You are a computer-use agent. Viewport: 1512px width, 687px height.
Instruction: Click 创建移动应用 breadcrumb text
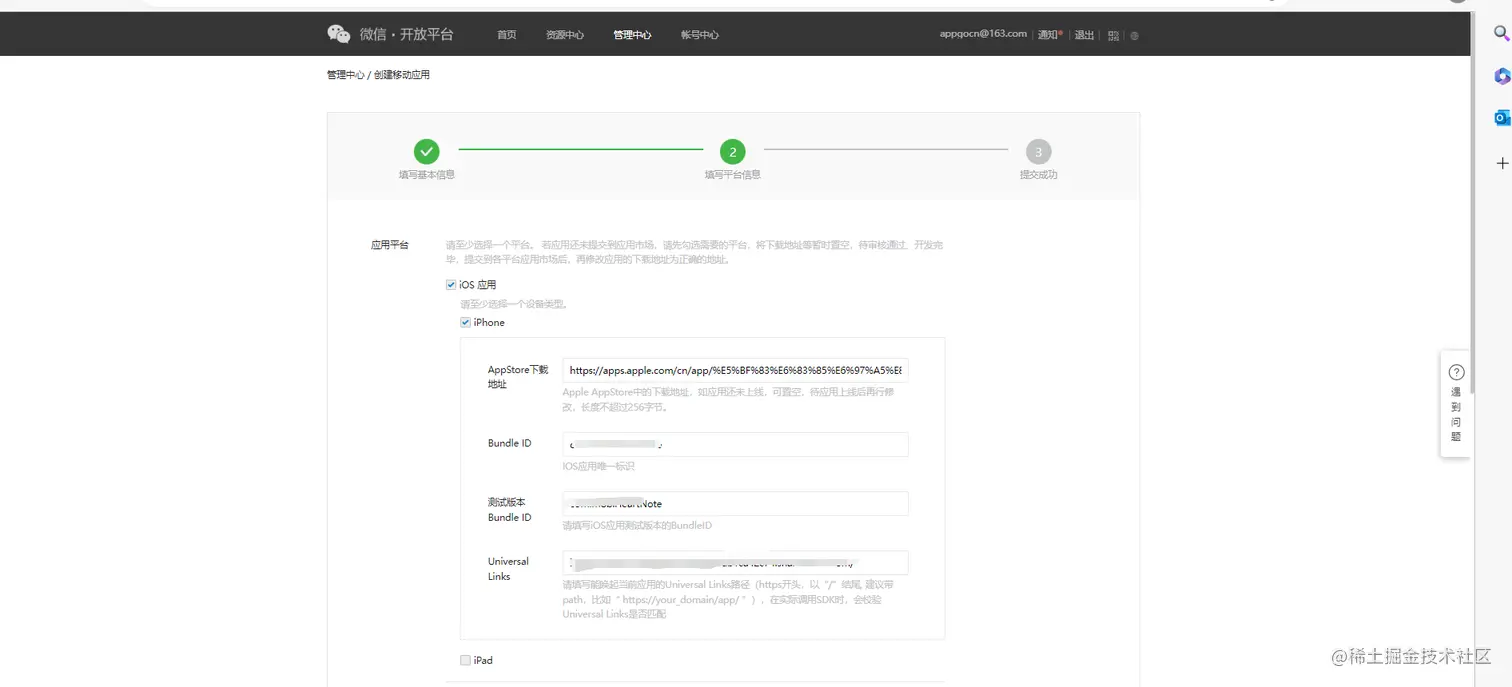(x=402, y=75)
